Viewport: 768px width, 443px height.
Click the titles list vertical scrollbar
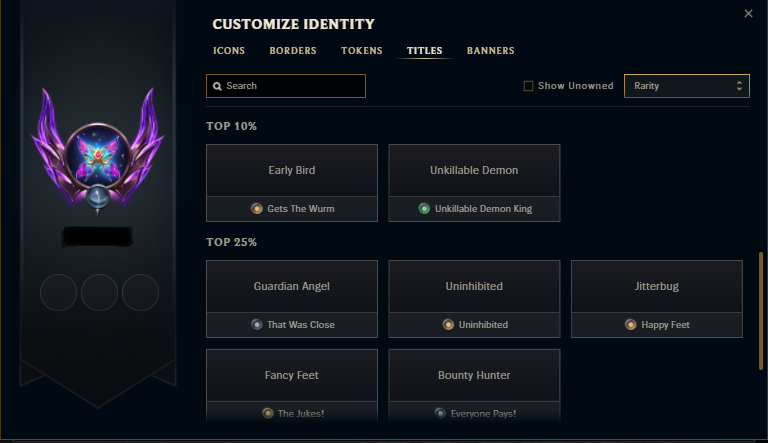(x=761, y=311)
